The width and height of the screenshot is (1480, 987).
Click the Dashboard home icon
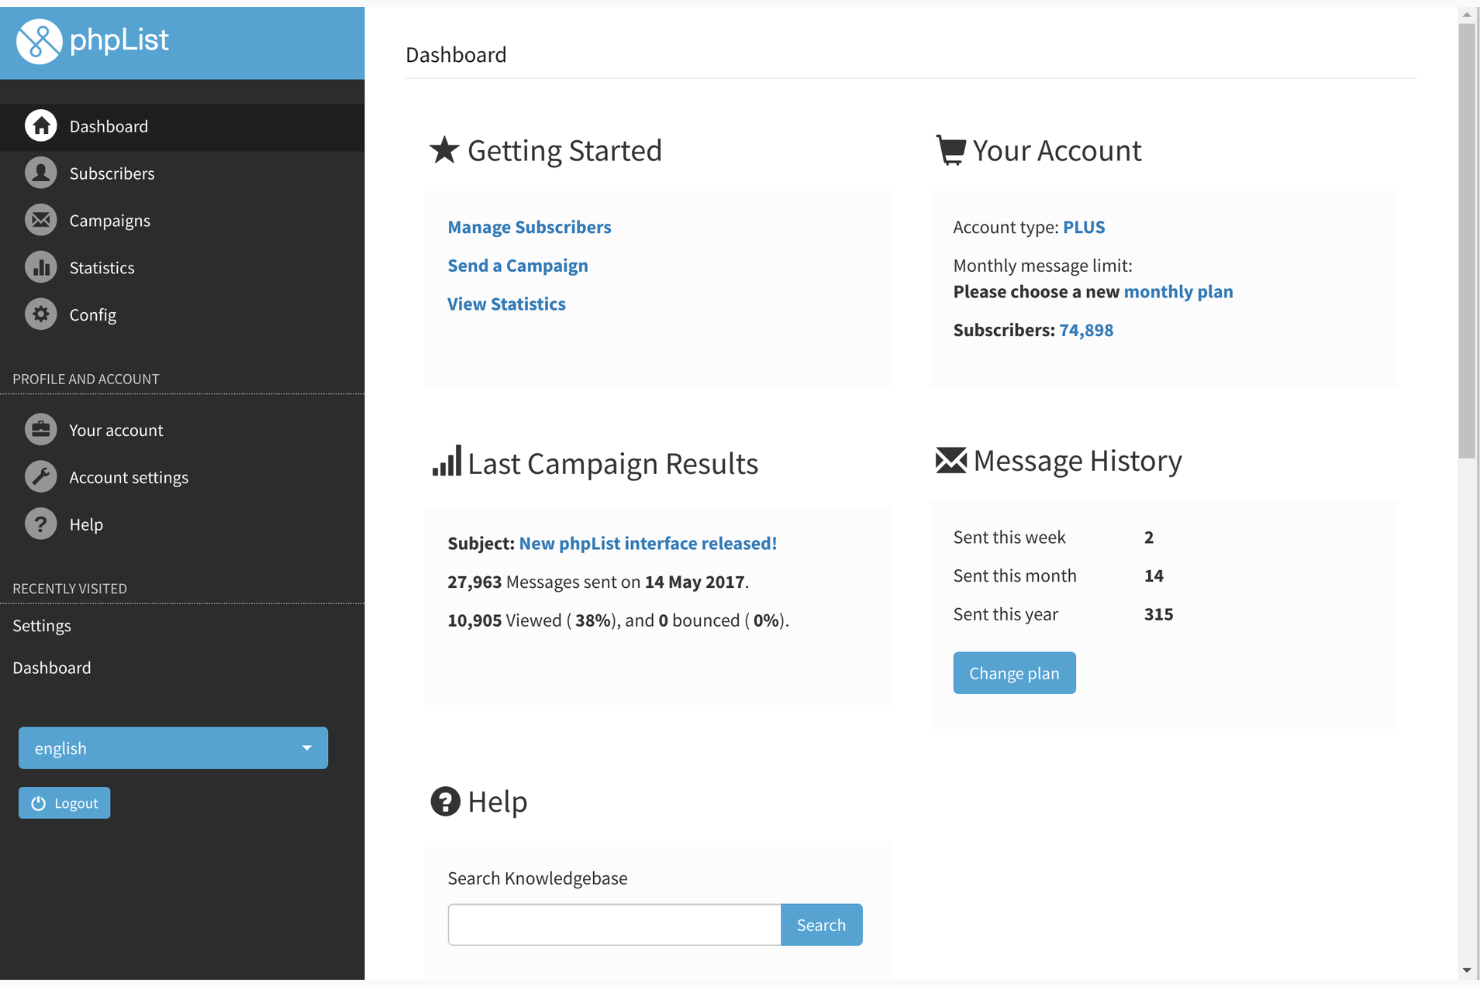tap(41, 126)
